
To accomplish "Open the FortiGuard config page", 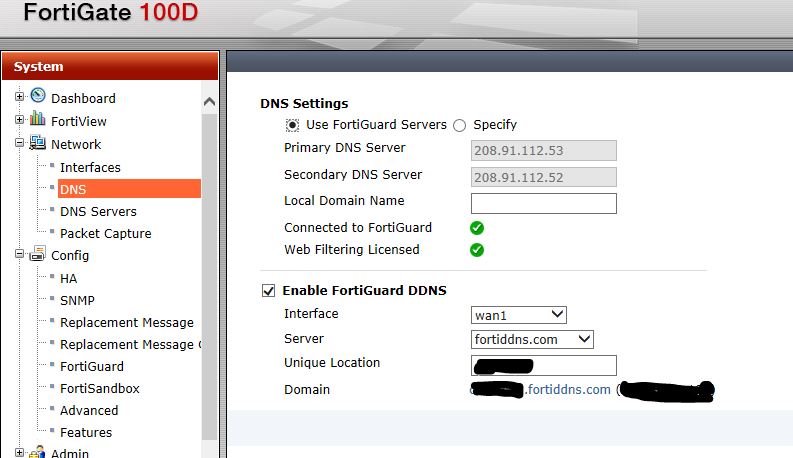I will point(92,366).
